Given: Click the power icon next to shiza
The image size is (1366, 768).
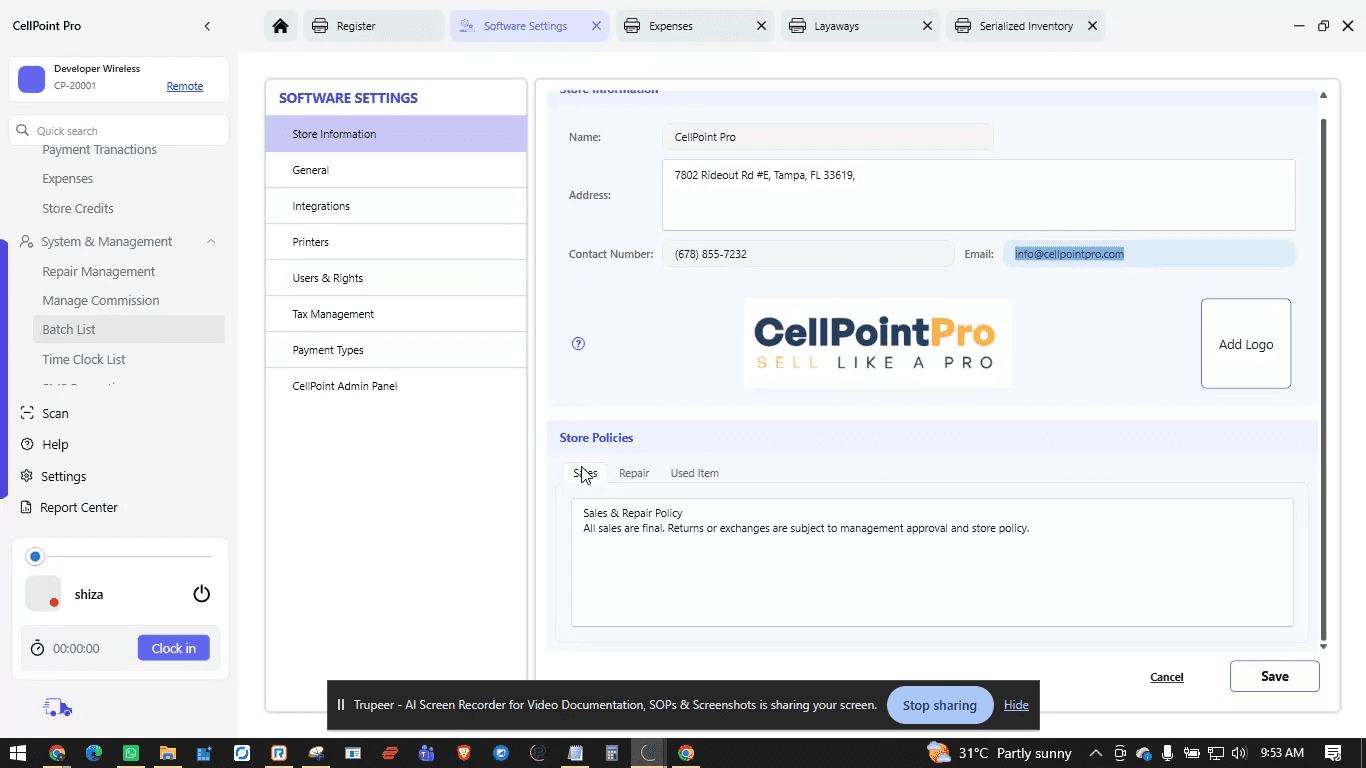Looking at the screenshot, I should 202,594.
